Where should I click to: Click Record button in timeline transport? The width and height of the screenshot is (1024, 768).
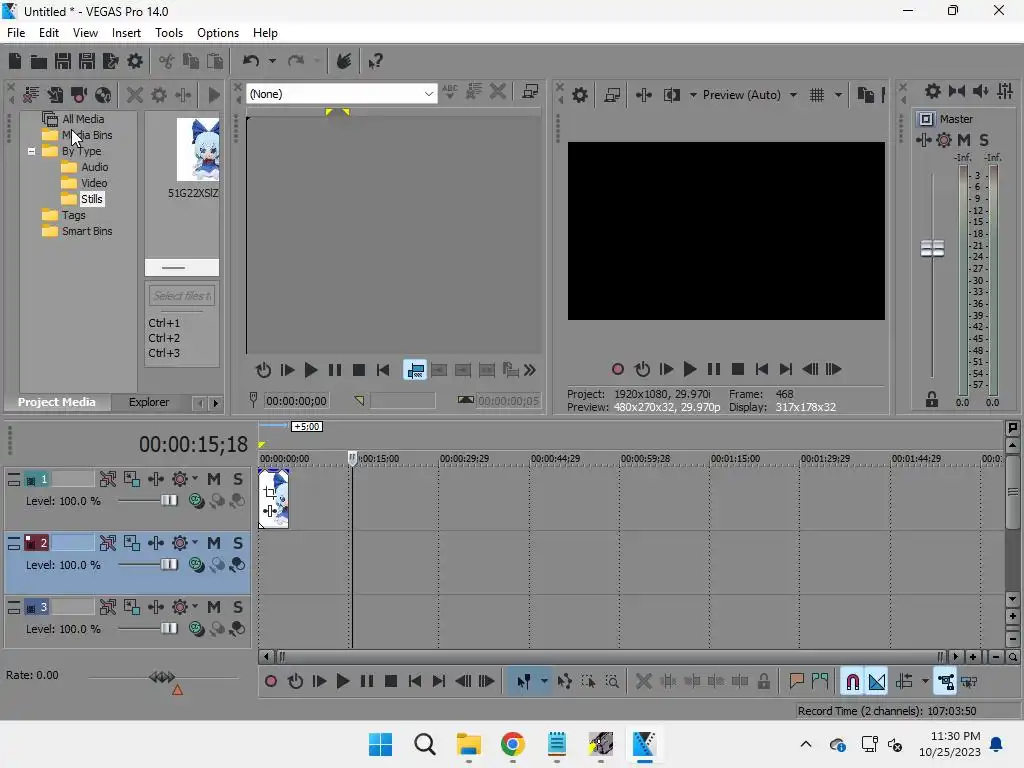(x=271, y=682)
